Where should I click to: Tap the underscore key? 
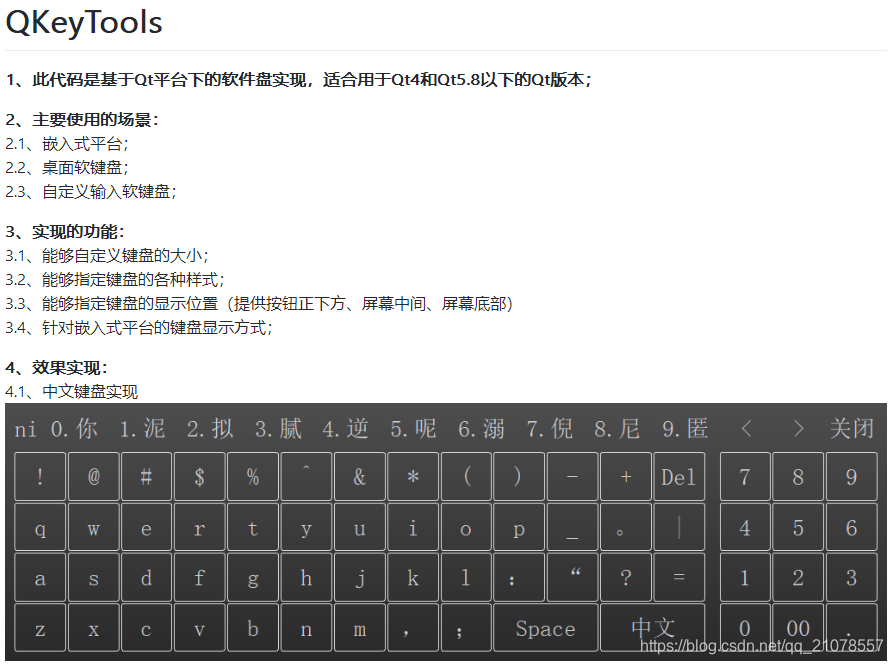coord(572,527)
